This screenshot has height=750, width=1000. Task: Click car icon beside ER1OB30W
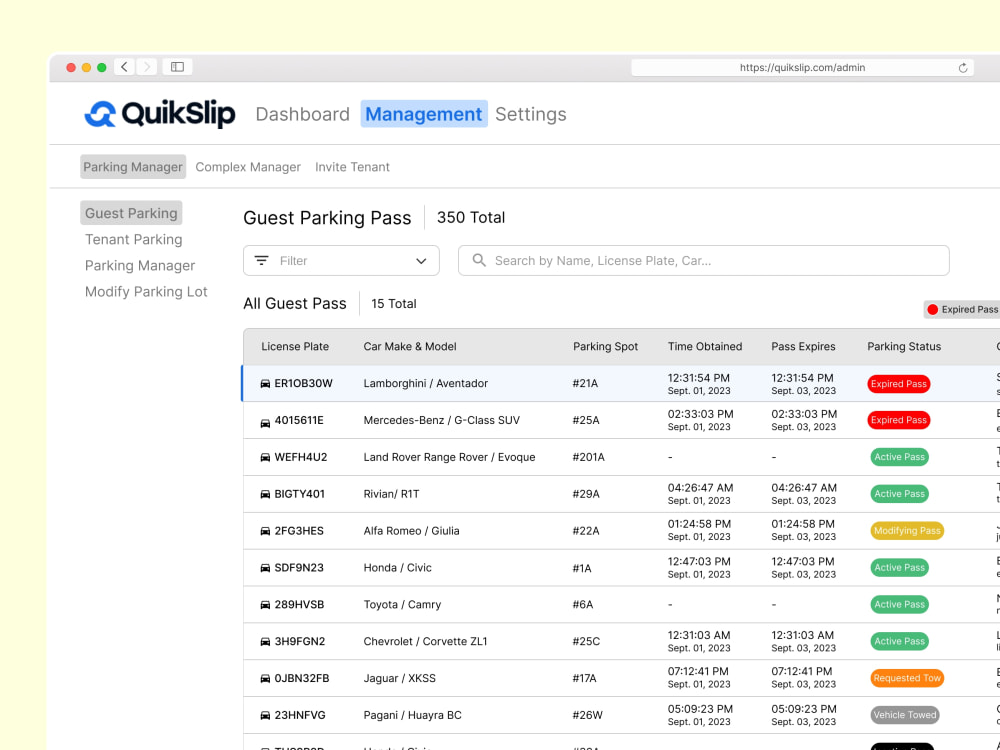265,384
